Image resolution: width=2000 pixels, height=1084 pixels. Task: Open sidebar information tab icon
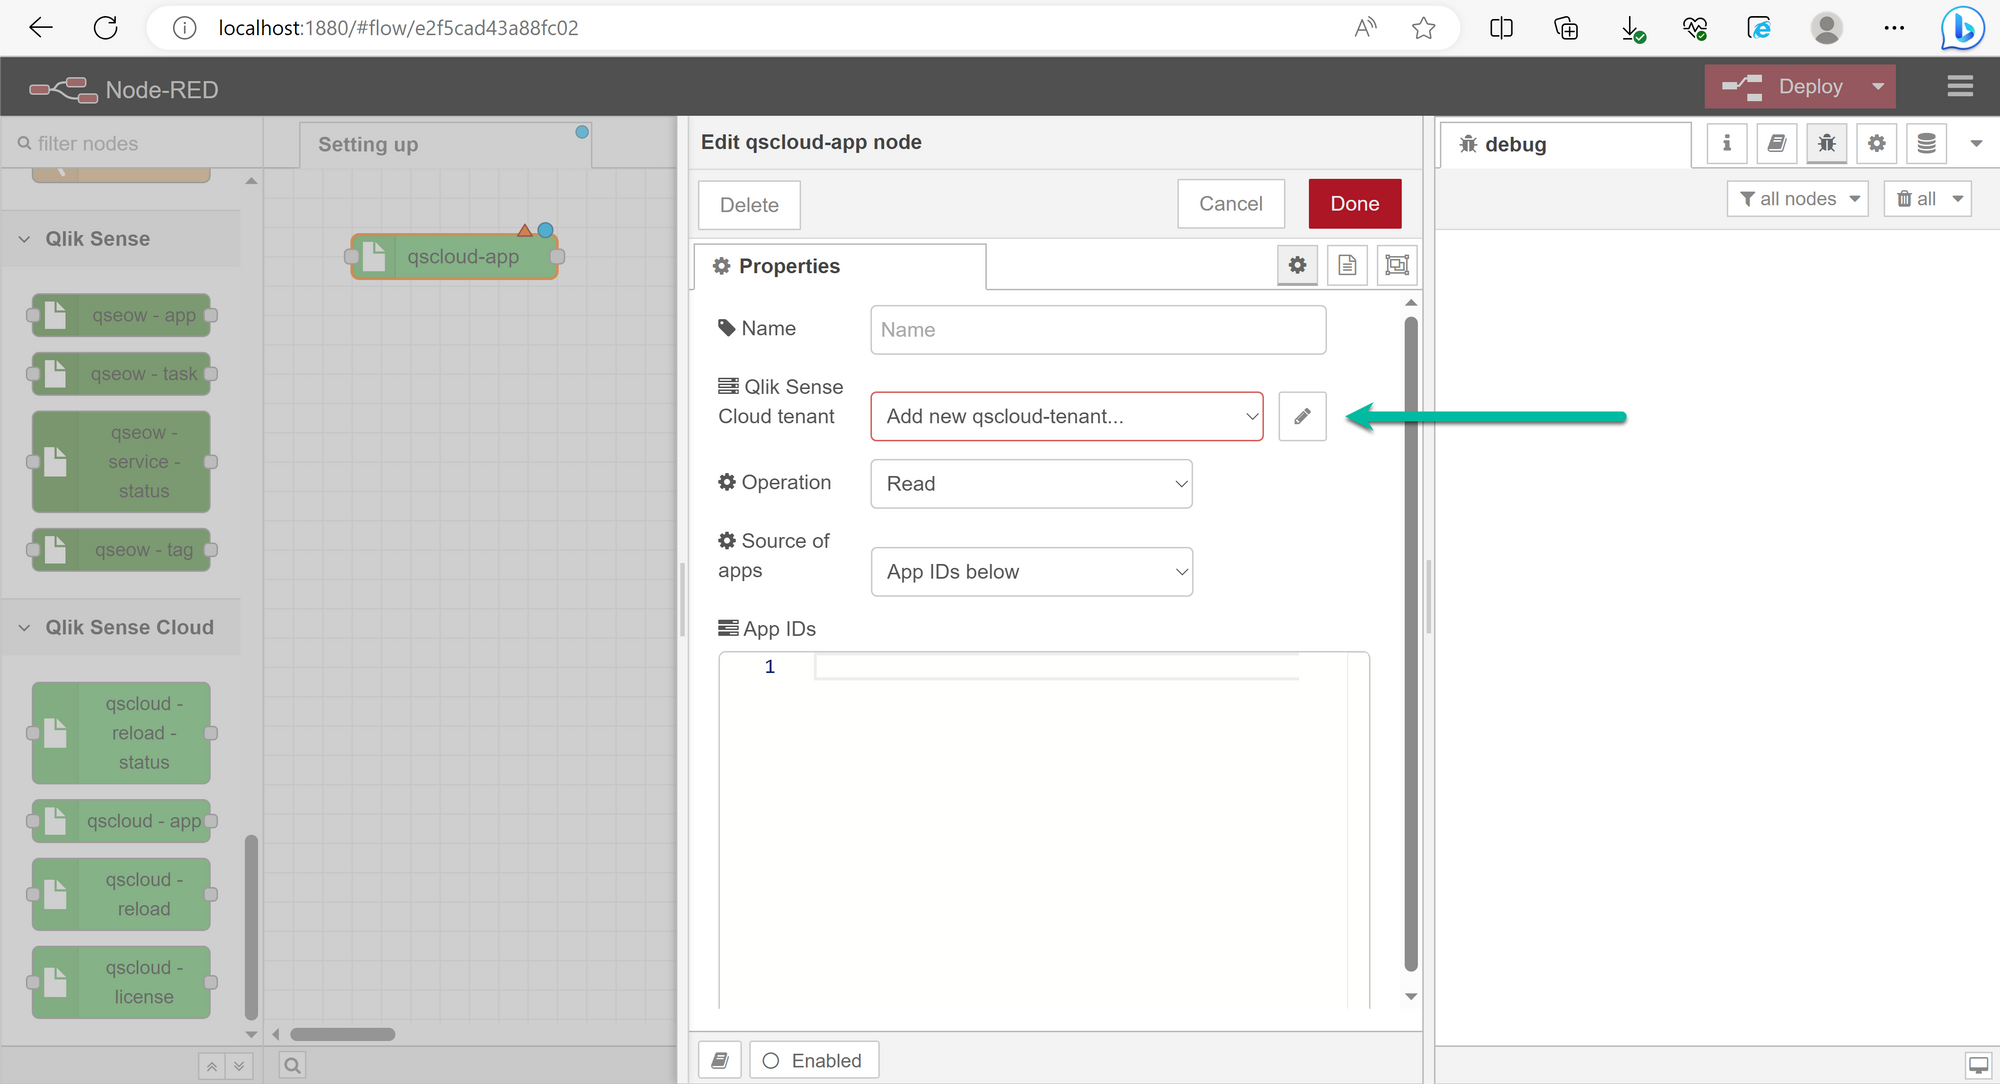(x=1726, y=144)
